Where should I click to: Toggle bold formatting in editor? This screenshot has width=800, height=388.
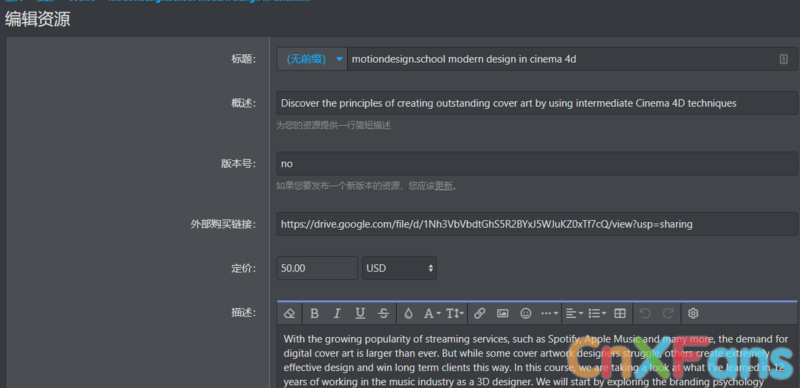point(314,313)
